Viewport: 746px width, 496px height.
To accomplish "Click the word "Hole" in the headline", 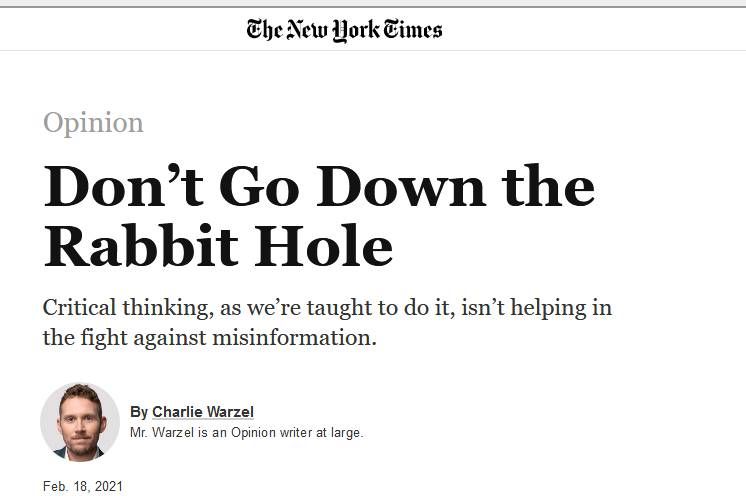I will (324, 246).
